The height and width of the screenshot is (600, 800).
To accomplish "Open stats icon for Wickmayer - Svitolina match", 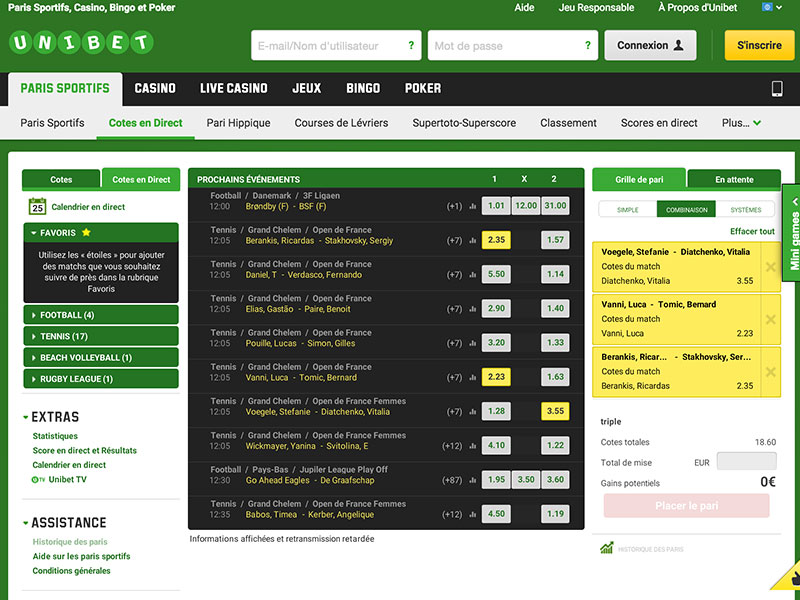I will [472, 446].
